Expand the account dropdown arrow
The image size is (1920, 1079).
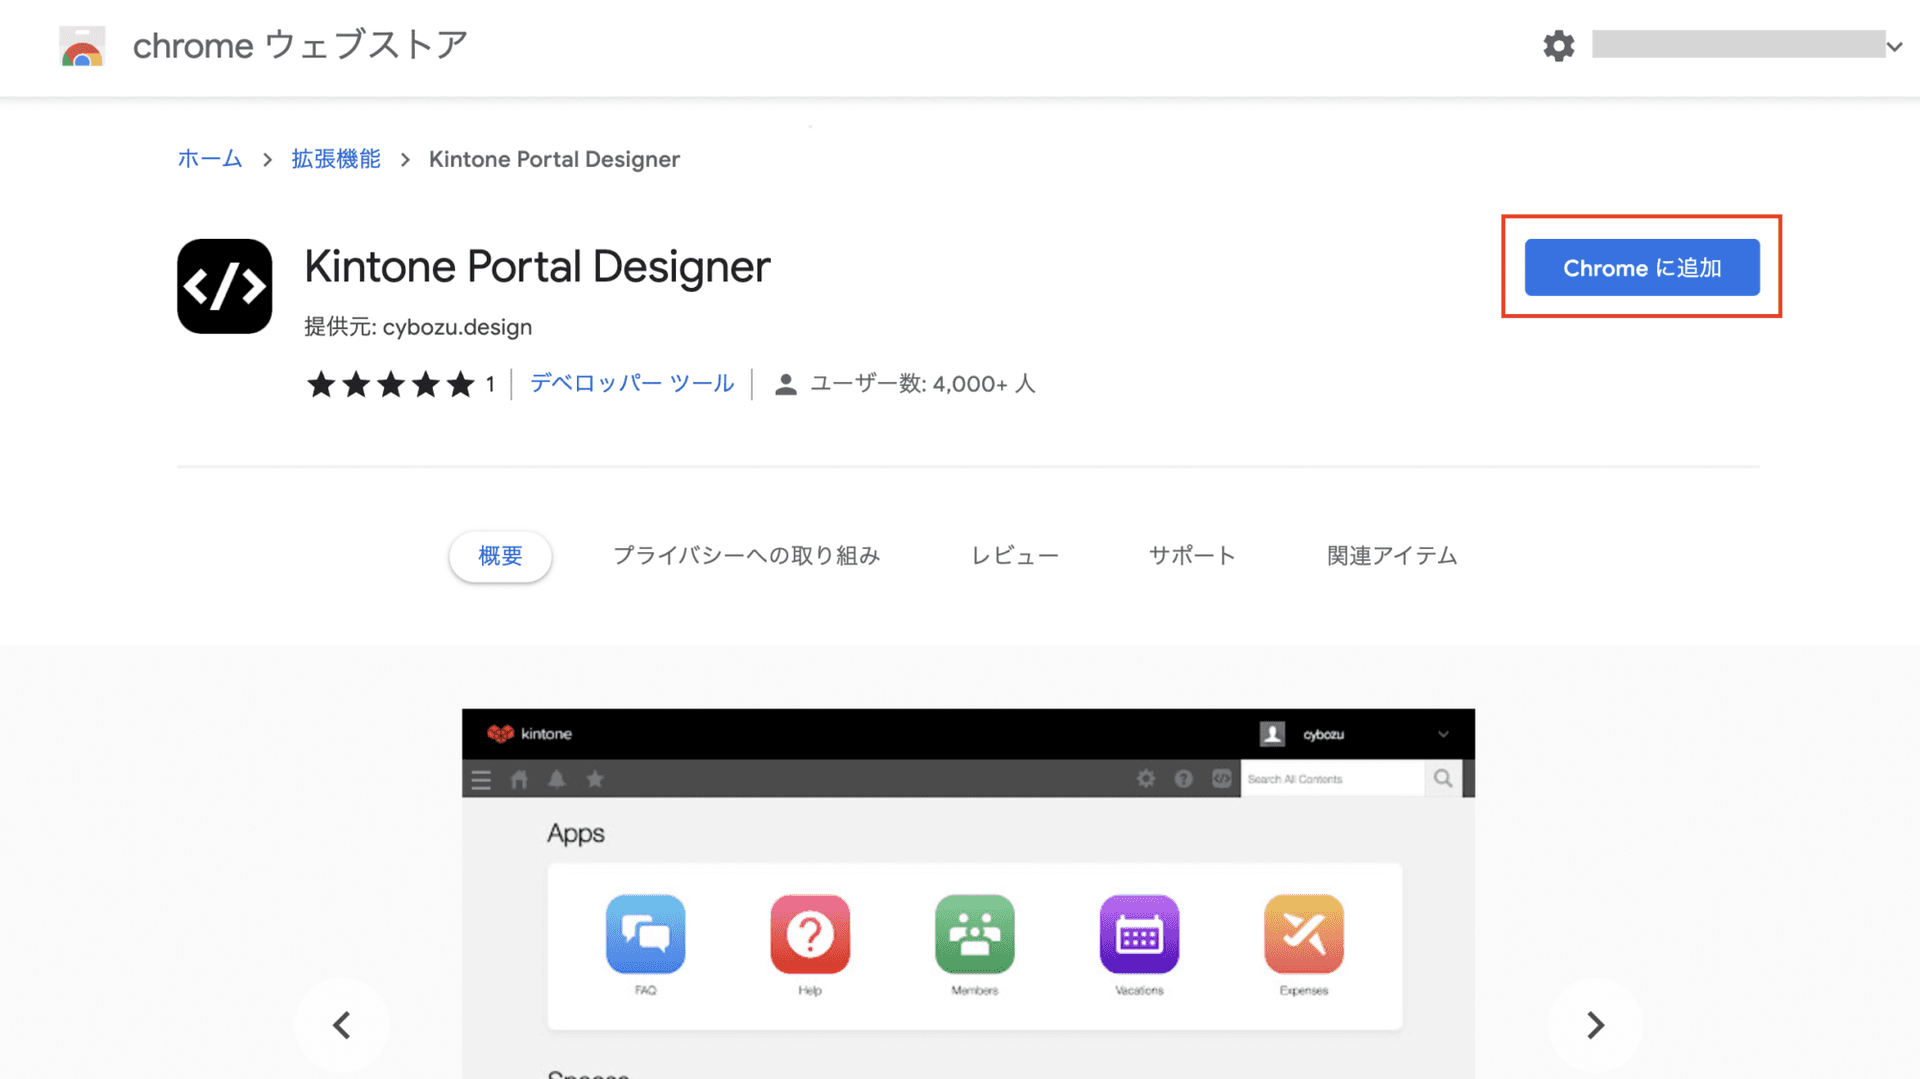pyautogui.click(x=1894, y=46)
